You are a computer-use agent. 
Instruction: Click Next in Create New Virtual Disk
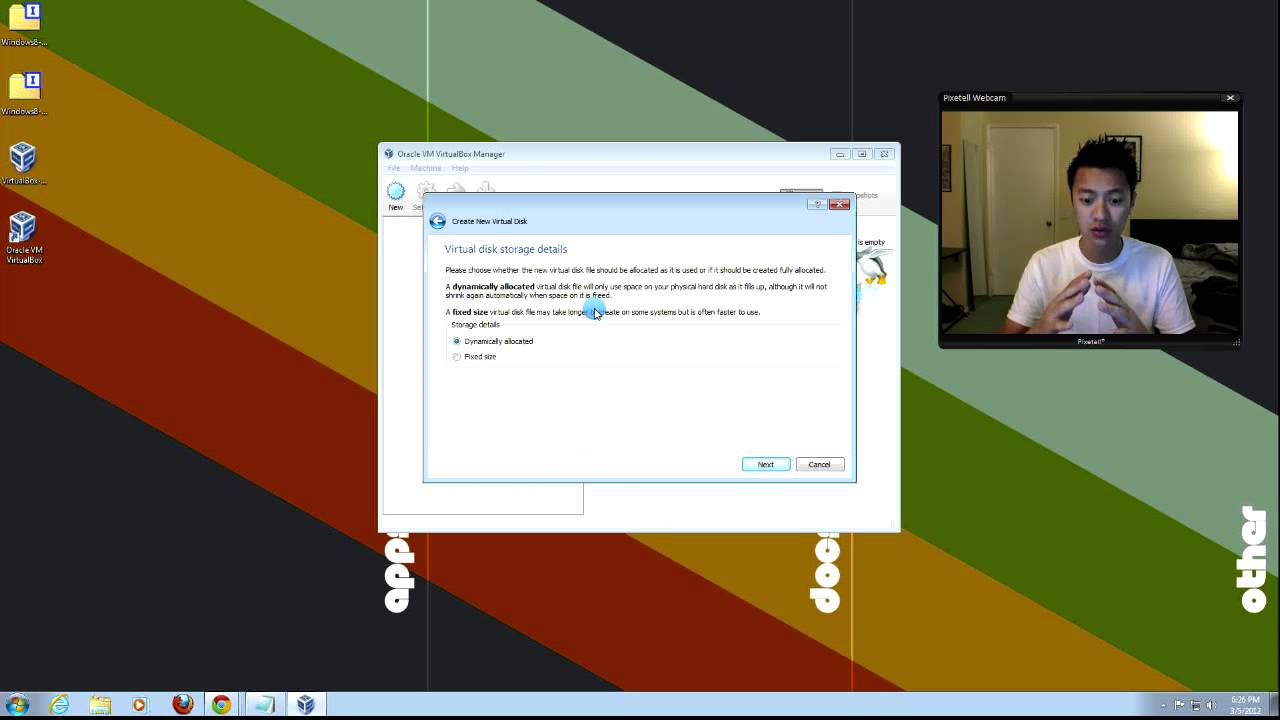(x=766, y=464)
